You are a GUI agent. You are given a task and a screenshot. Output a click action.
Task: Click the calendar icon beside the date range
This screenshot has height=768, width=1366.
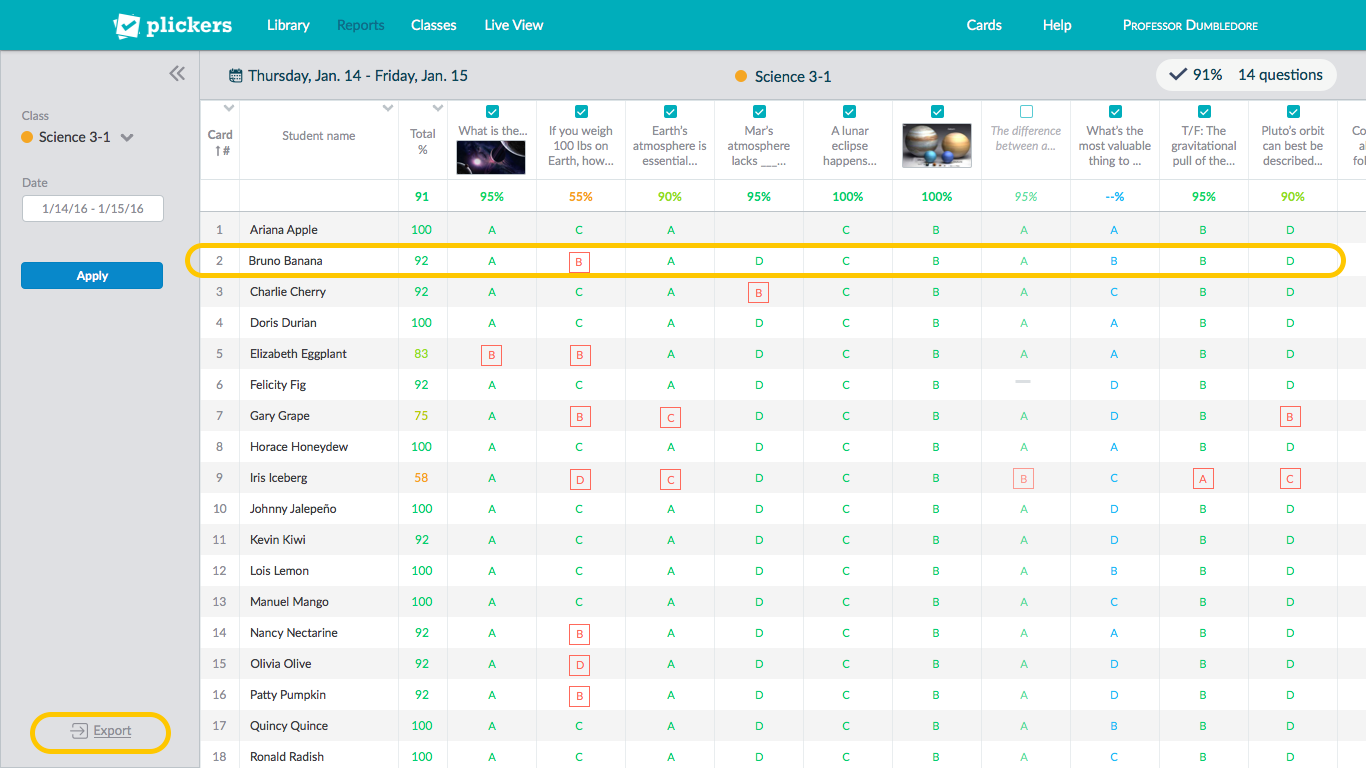pyautogui.click(x=236, y=76)
